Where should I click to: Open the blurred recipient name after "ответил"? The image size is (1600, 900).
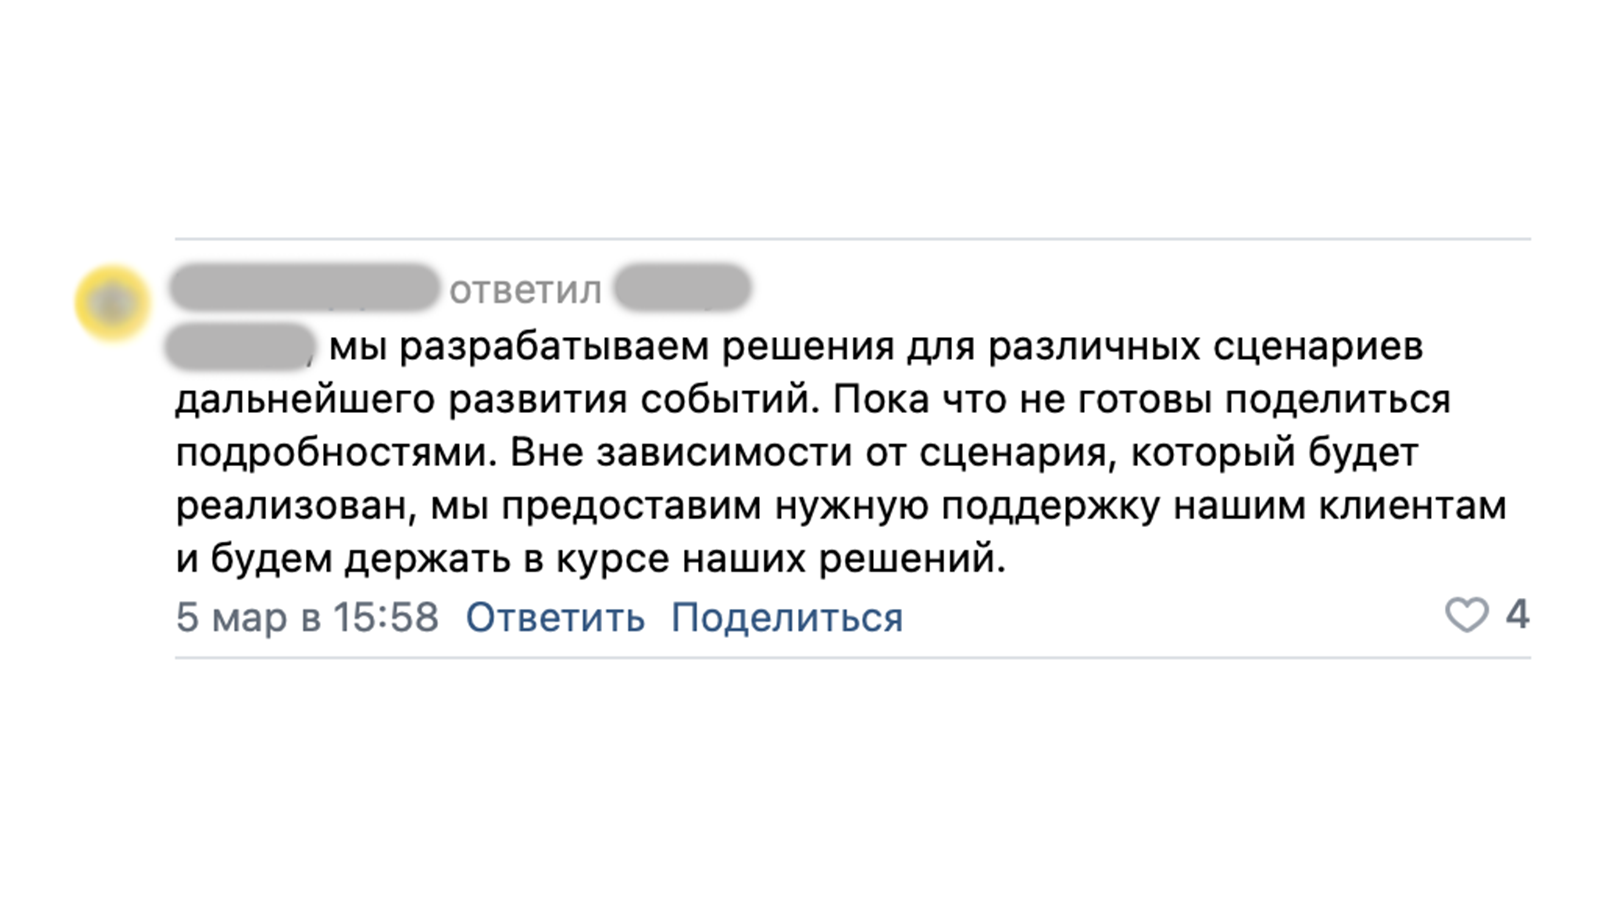point(682,288)
